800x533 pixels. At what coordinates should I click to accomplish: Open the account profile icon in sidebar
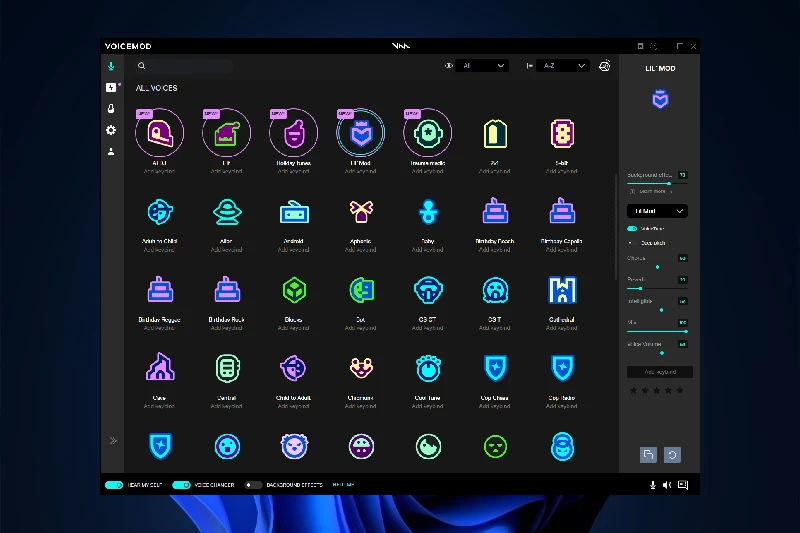111,151
